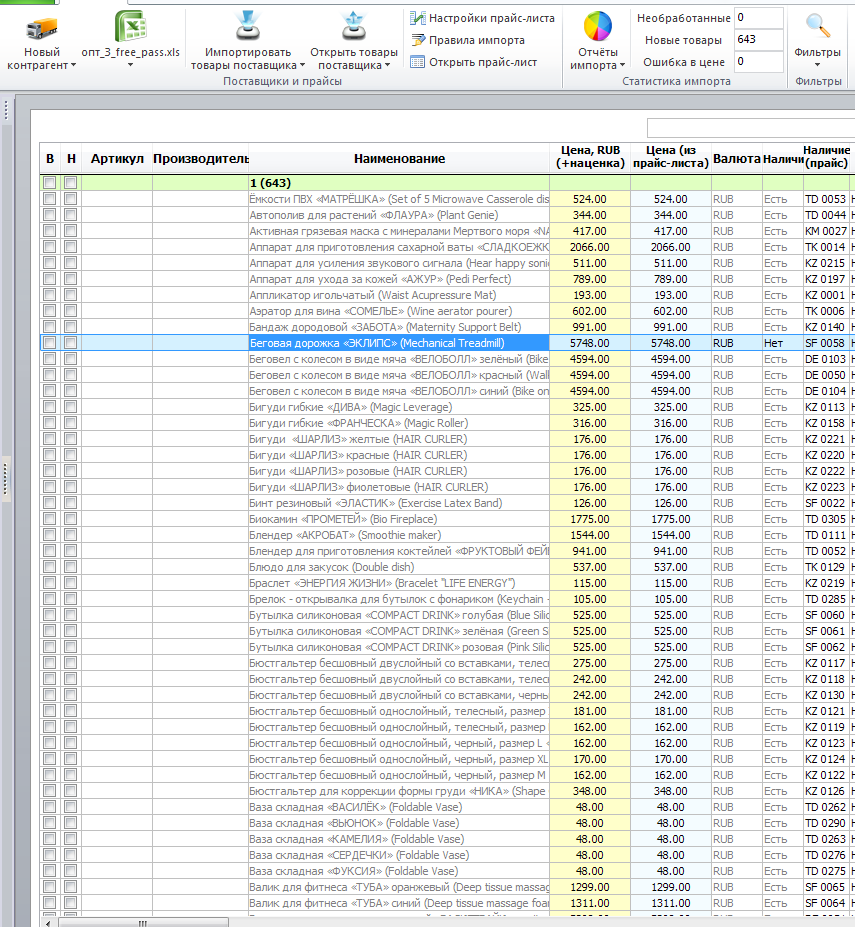Select Бинт резиновый «ЭЛАСТИК» row
This screenshot has width=855, height=927.
click(x=447, y=503)
